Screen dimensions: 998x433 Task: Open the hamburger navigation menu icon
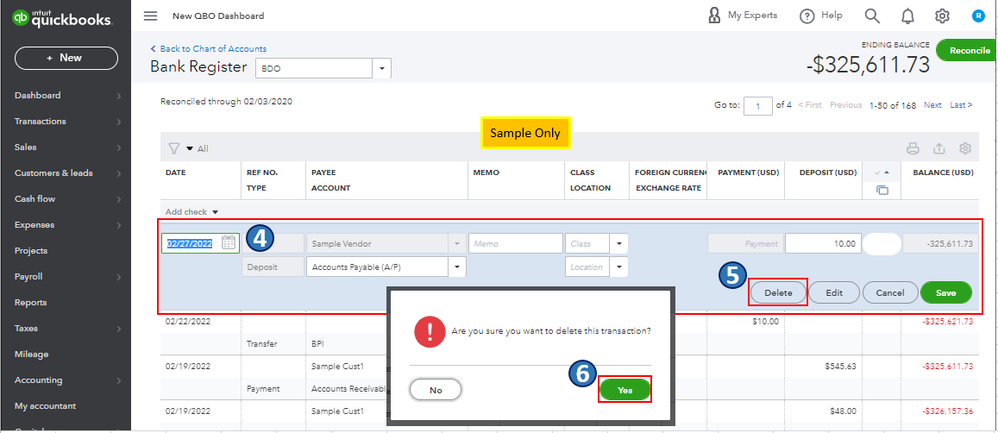click(x=150, y=16)
